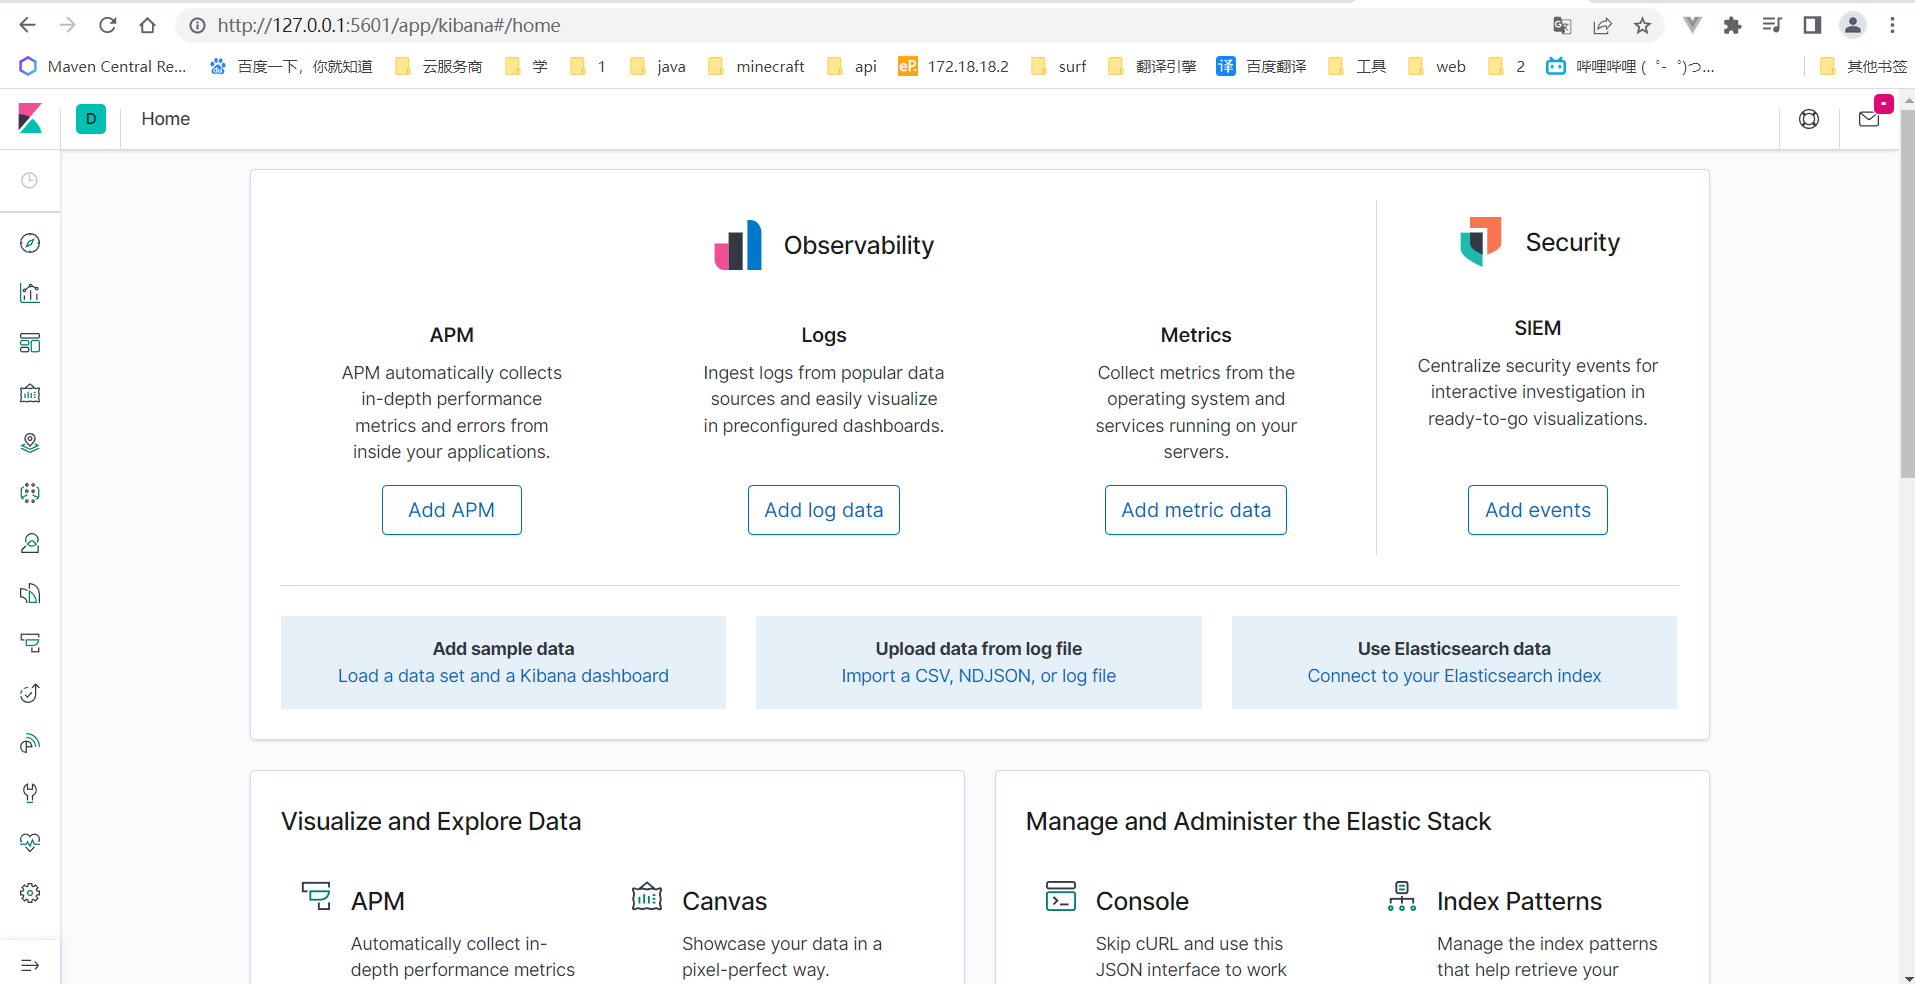Image resolution: width=1915 pixels, height=984 pixels.
Task: Go to browser home page icon
Action: coord(148,25)
